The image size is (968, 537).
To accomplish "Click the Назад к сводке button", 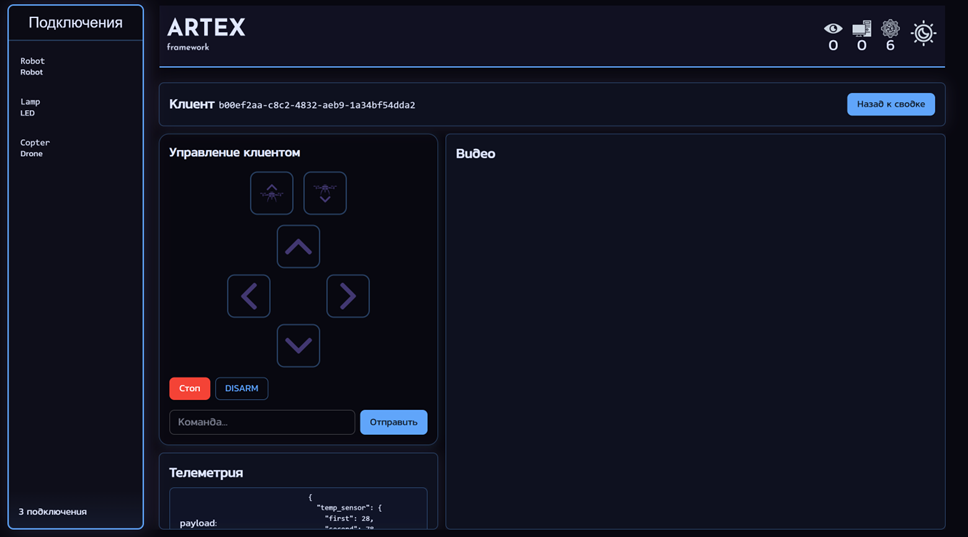I will click(890, 104).
